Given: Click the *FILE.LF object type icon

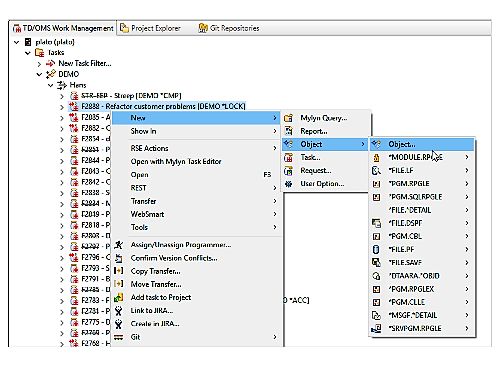Looking at the screenshot, I should [x=376, y=171].
